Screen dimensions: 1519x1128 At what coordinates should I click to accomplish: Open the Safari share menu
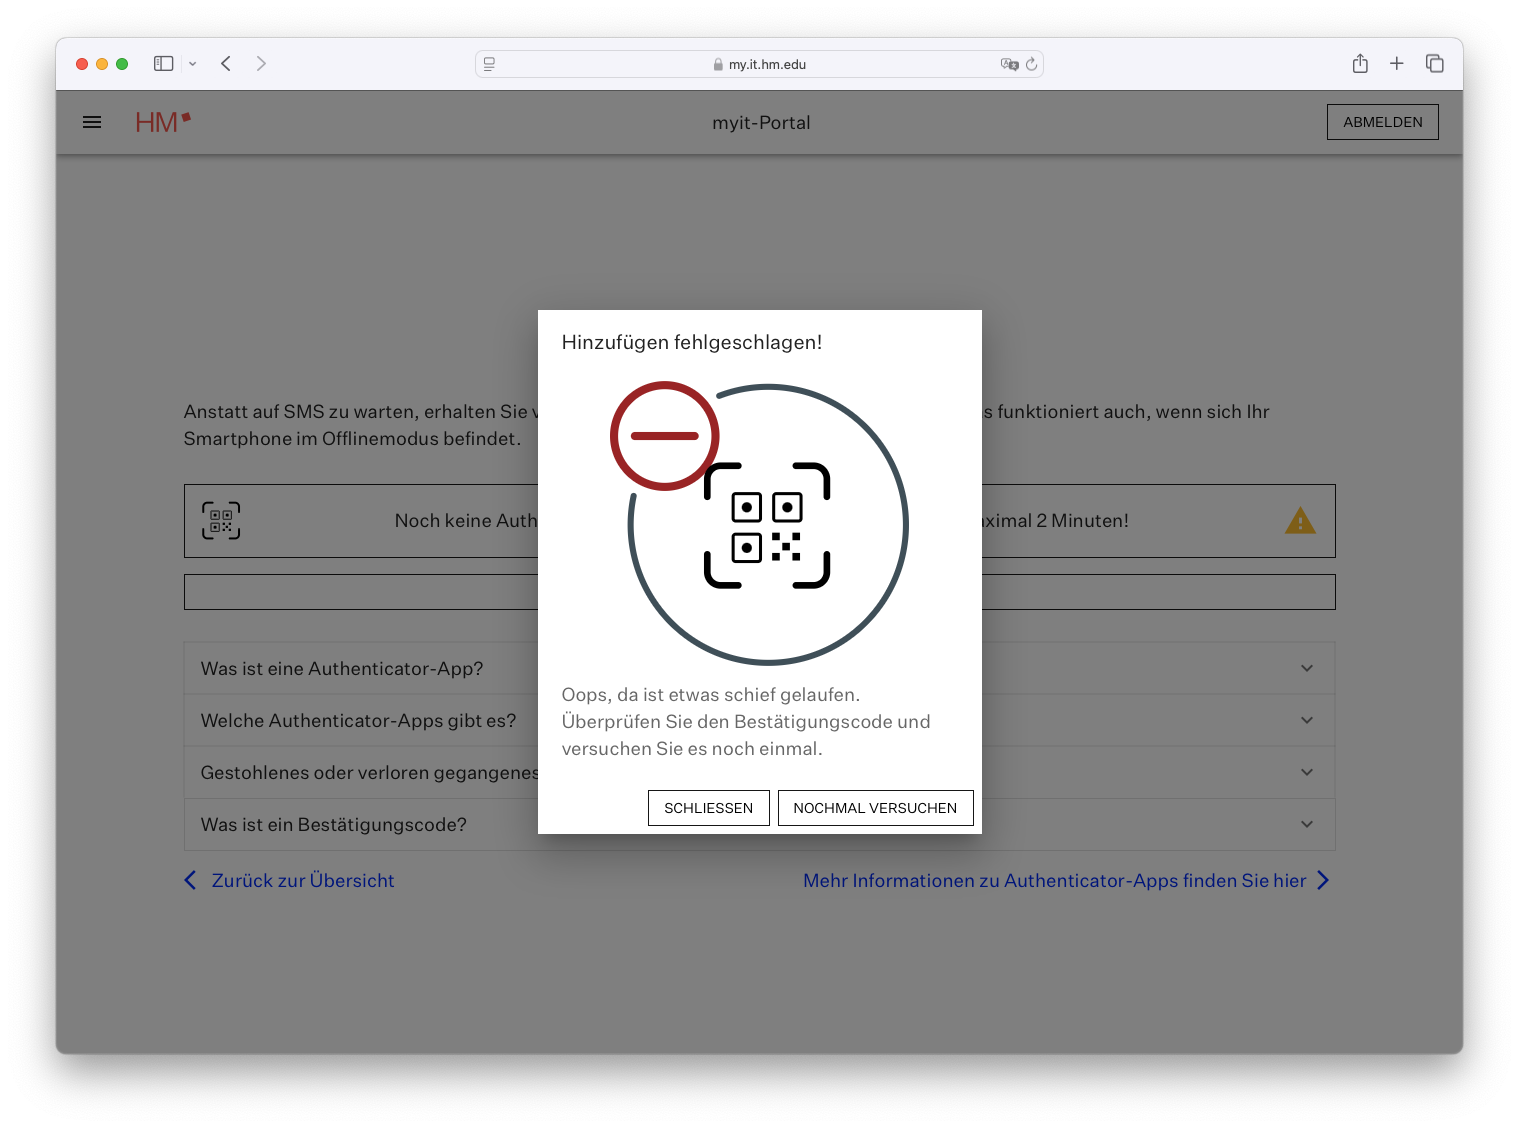coord(1360,64)
